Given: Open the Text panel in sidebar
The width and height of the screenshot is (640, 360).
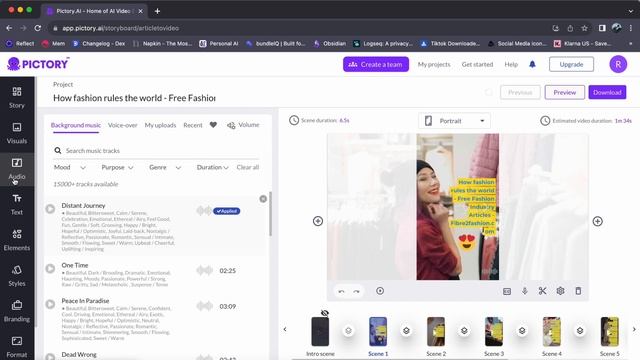Looking at the screenshot, I should pyautogui.click(x=17, y=204).
